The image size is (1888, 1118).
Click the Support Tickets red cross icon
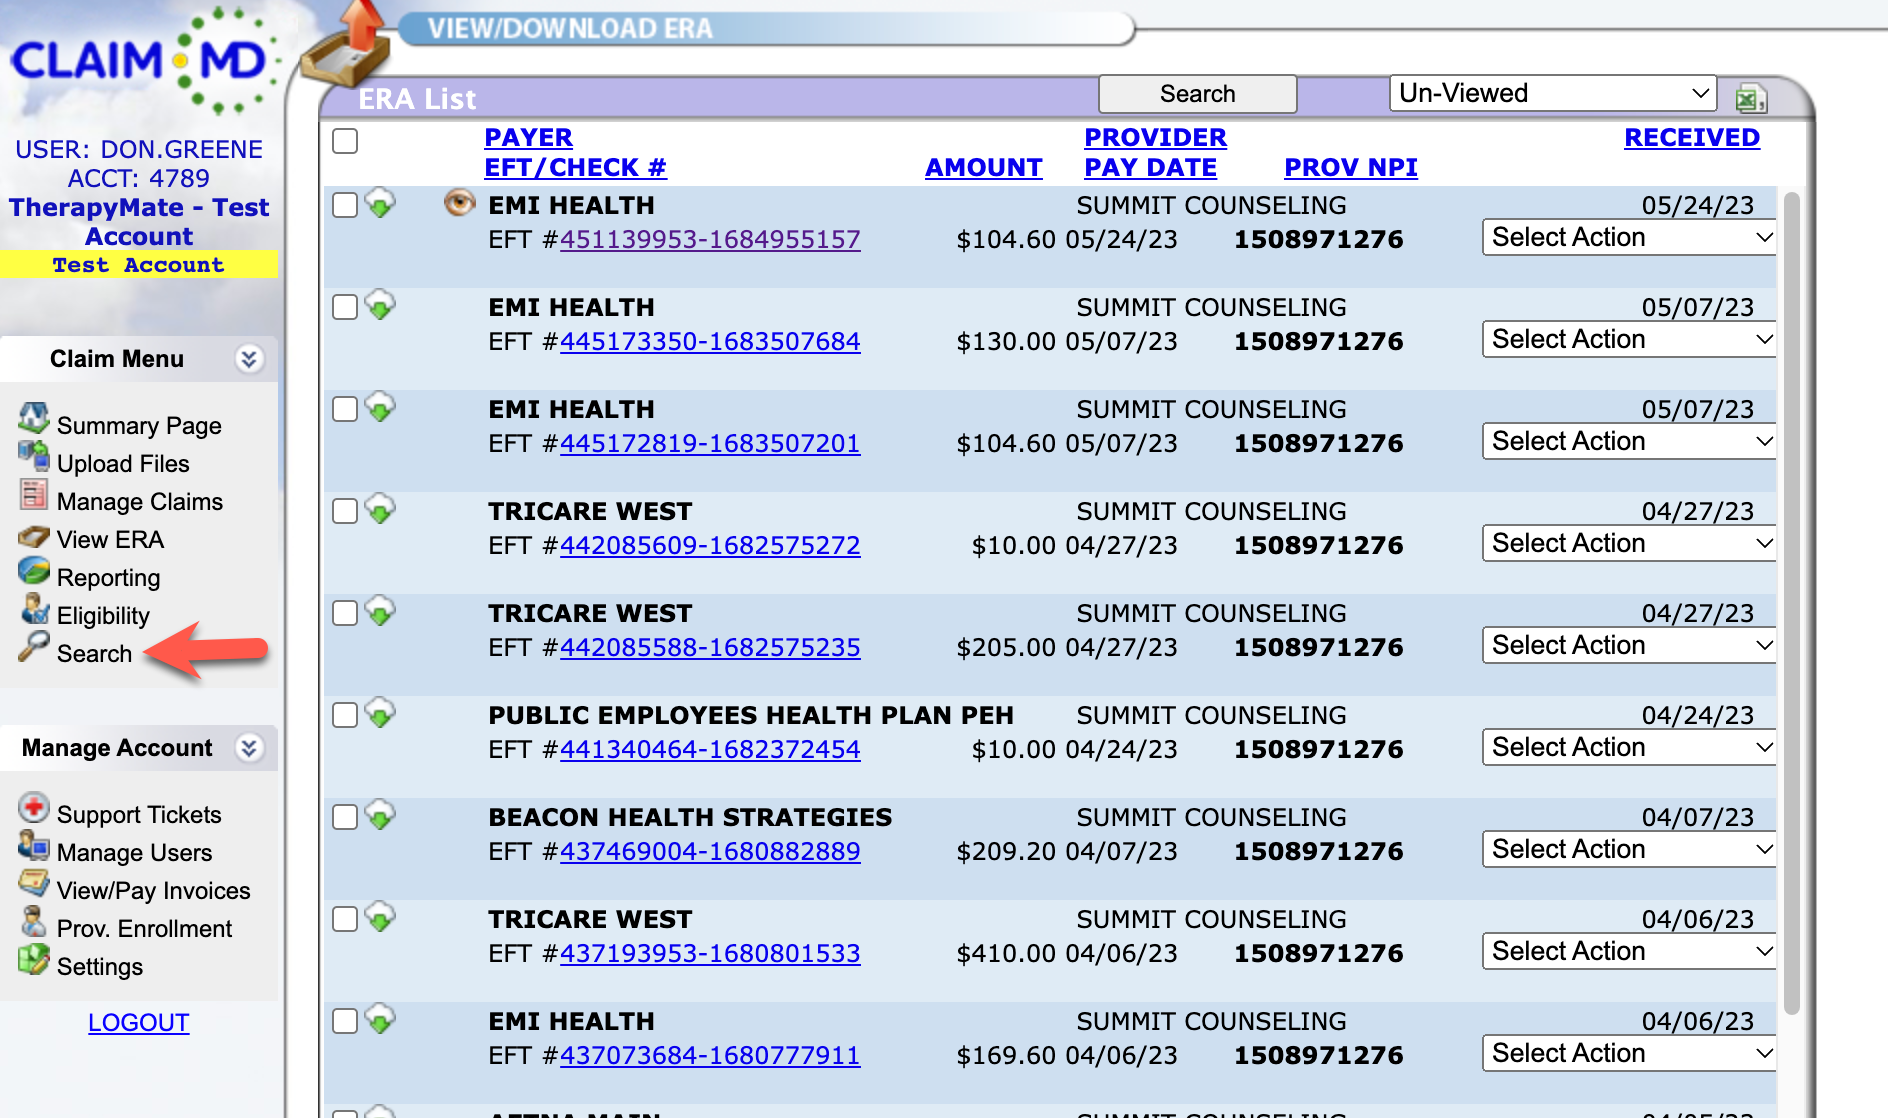click(33, 808)
